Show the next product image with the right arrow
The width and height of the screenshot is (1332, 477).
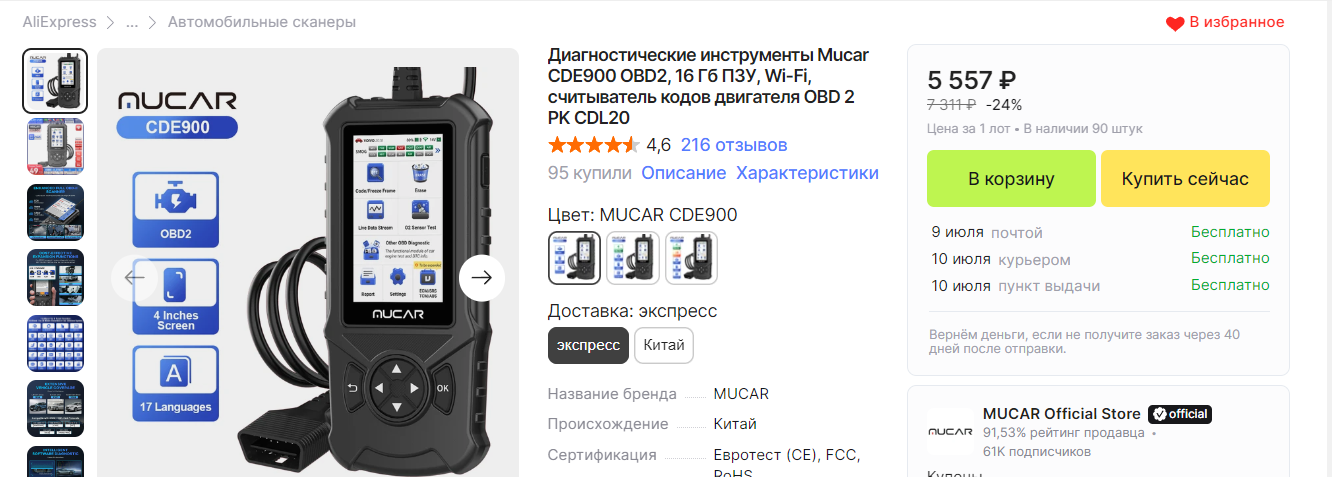tap(482, 278)
